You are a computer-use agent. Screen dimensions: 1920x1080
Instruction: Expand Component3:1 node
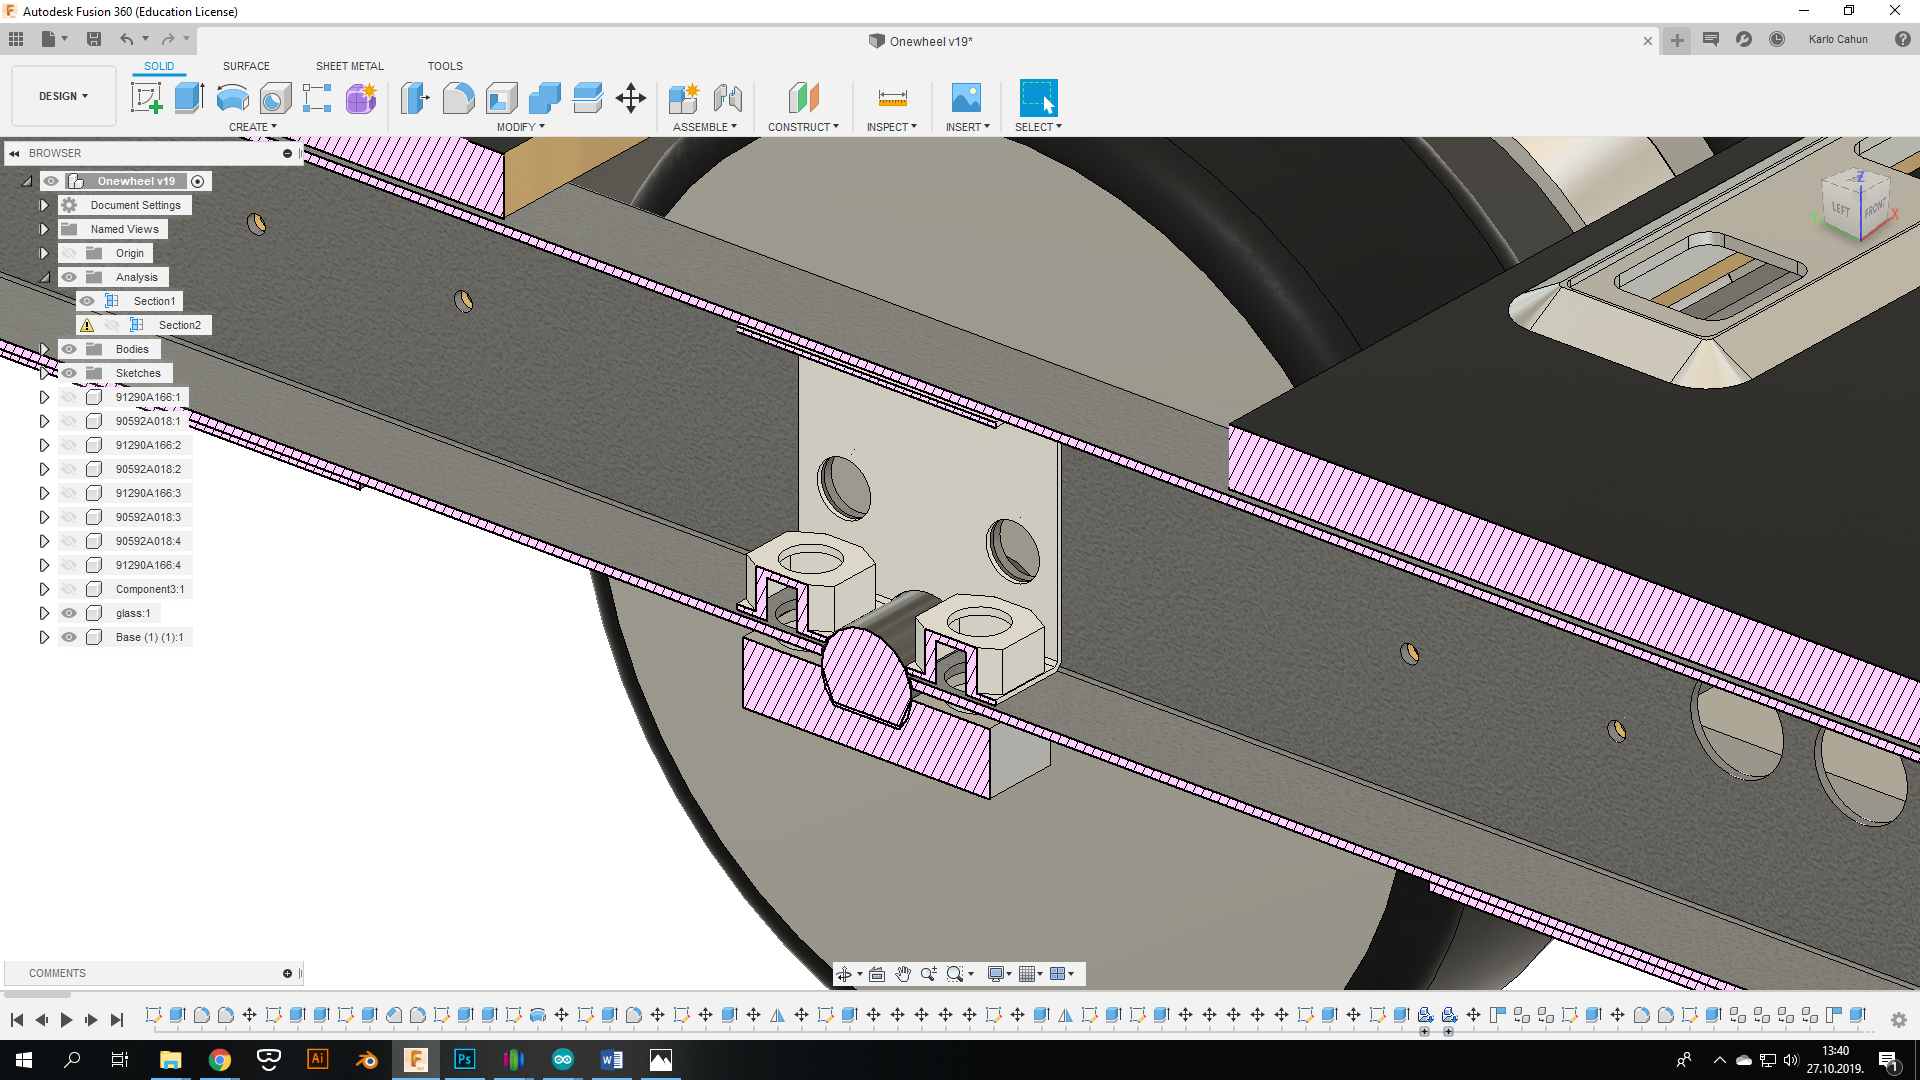(x=44, y=589)
